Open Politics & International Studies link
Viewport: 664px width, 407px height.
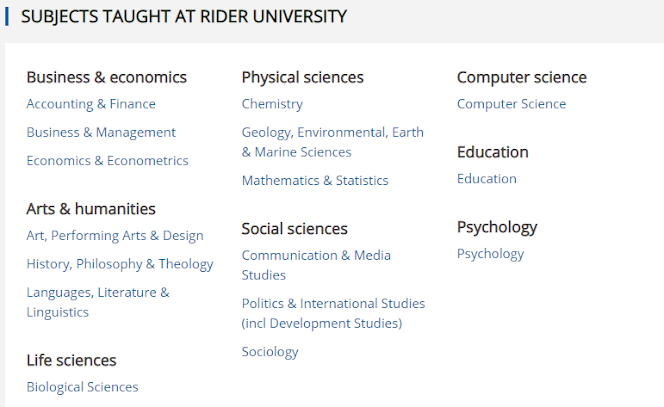333,313
